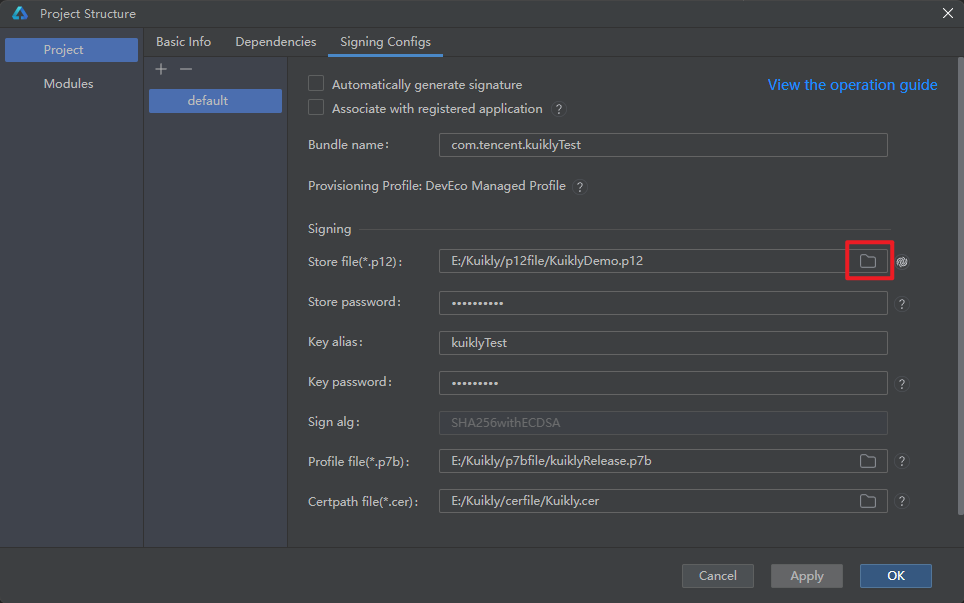964x603 pixels.
Task: Select Project in the left sidebar
Action: point(71,50)
